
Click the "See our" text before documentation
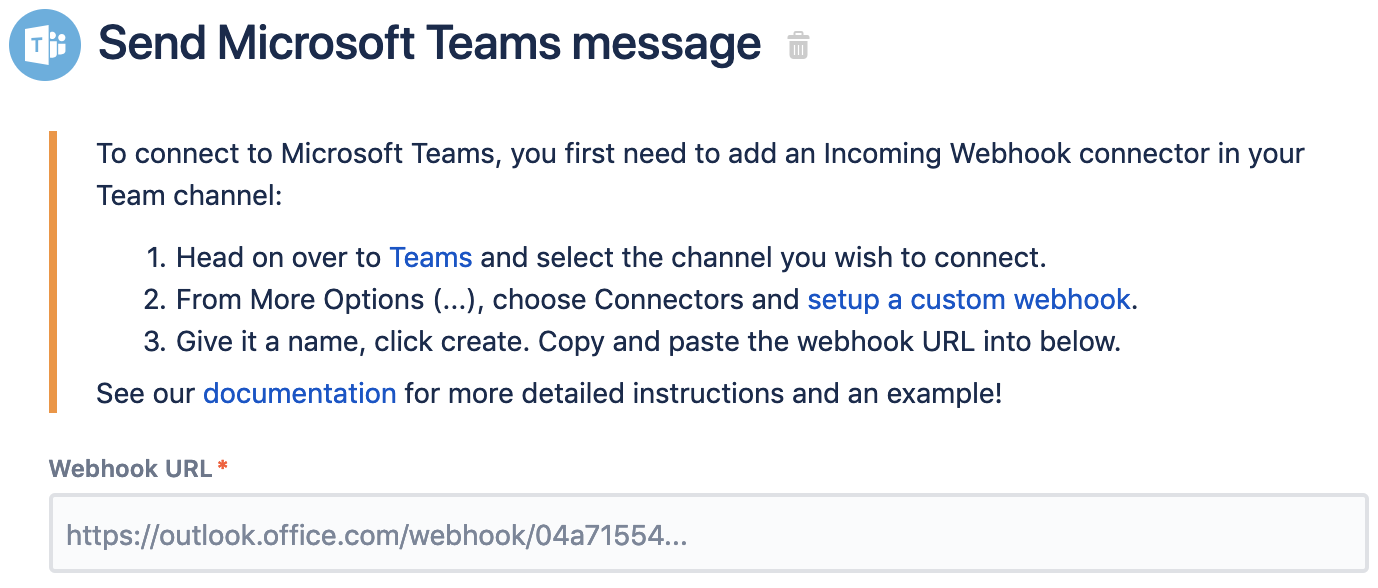point(146,393)
